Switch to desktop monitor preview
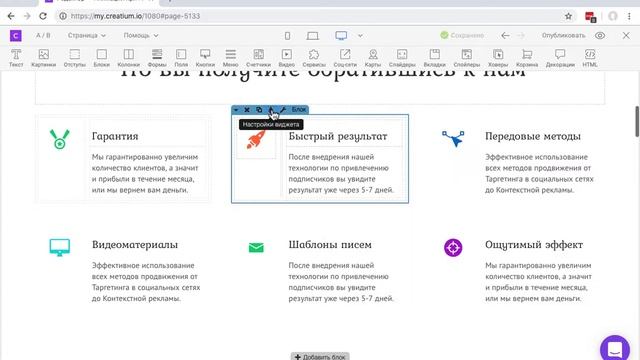Screen dimensions: 640x360 341,36
